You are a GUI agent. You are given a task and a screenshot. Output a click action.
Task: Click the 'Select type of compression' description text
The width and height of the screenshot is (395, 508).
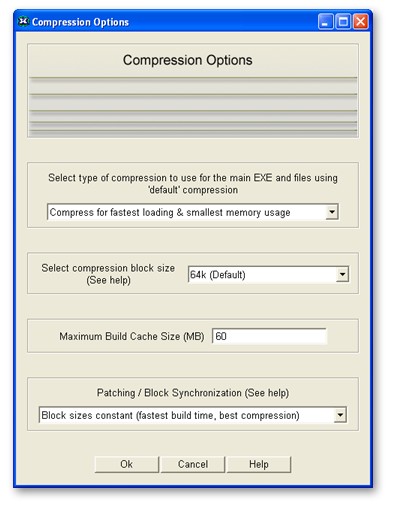coord(193,184)
